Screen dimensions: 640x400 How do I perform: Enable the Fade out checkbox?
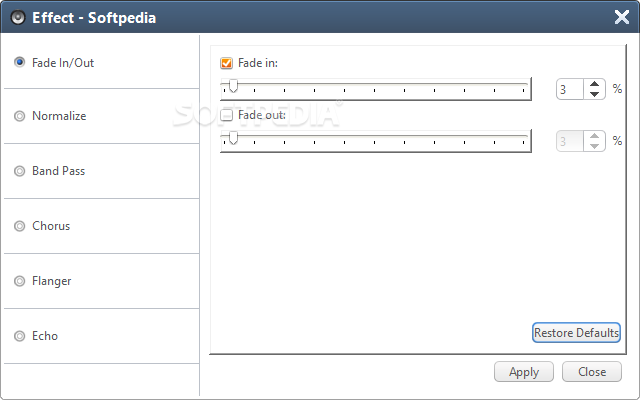click(x=226, y=115)
